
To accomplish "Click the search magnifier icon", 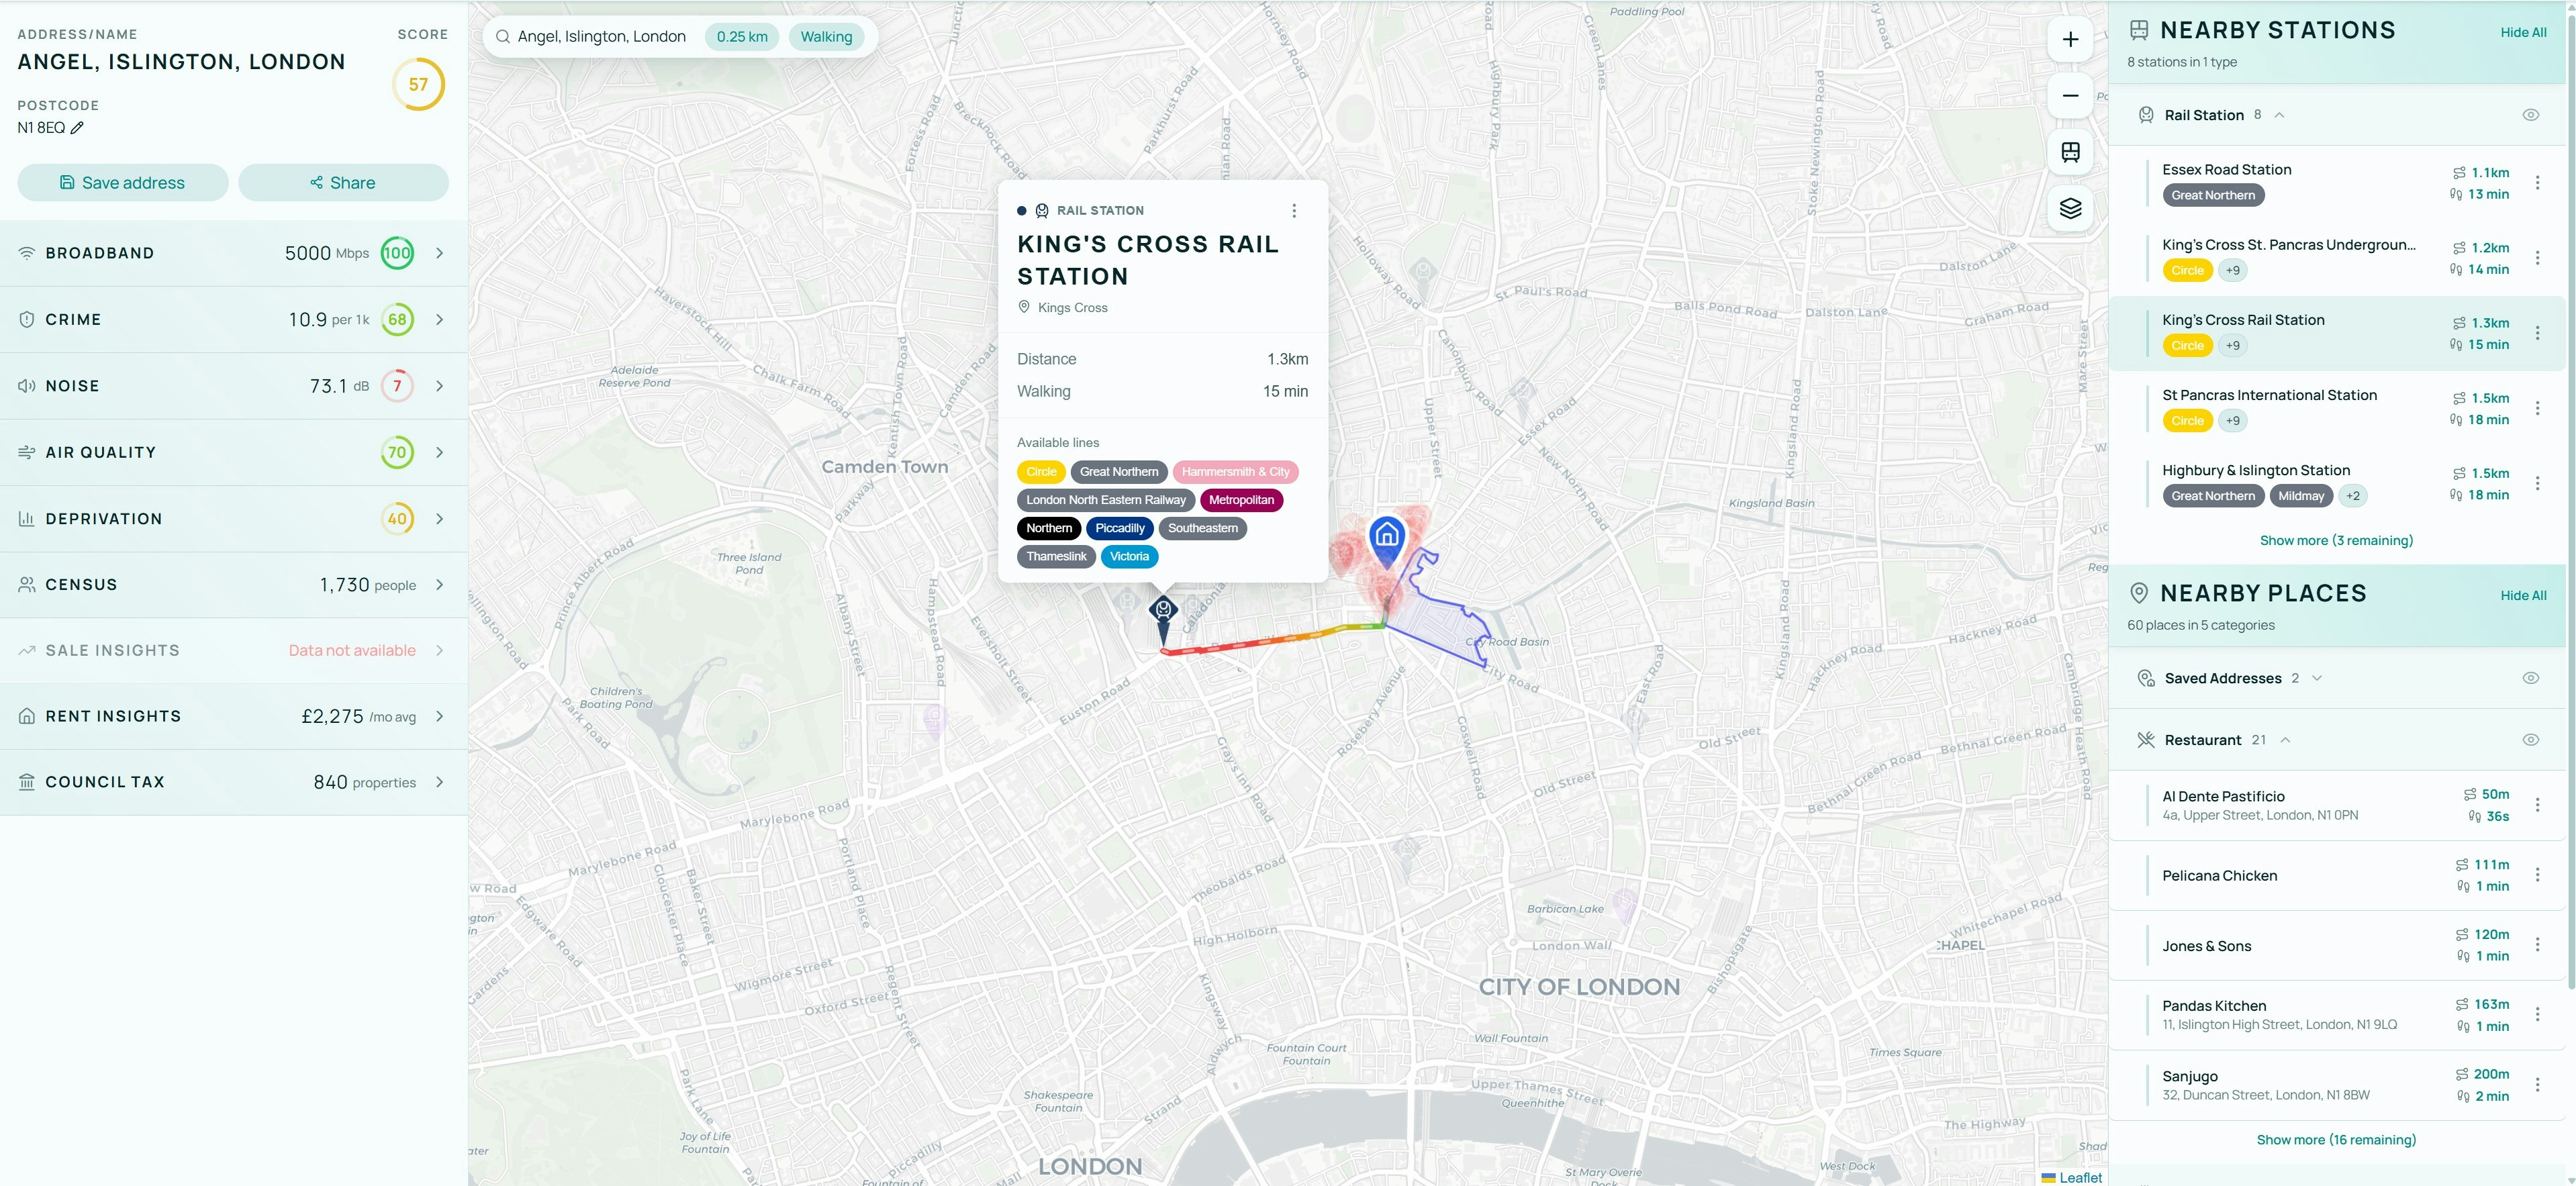I will point(503,37).
